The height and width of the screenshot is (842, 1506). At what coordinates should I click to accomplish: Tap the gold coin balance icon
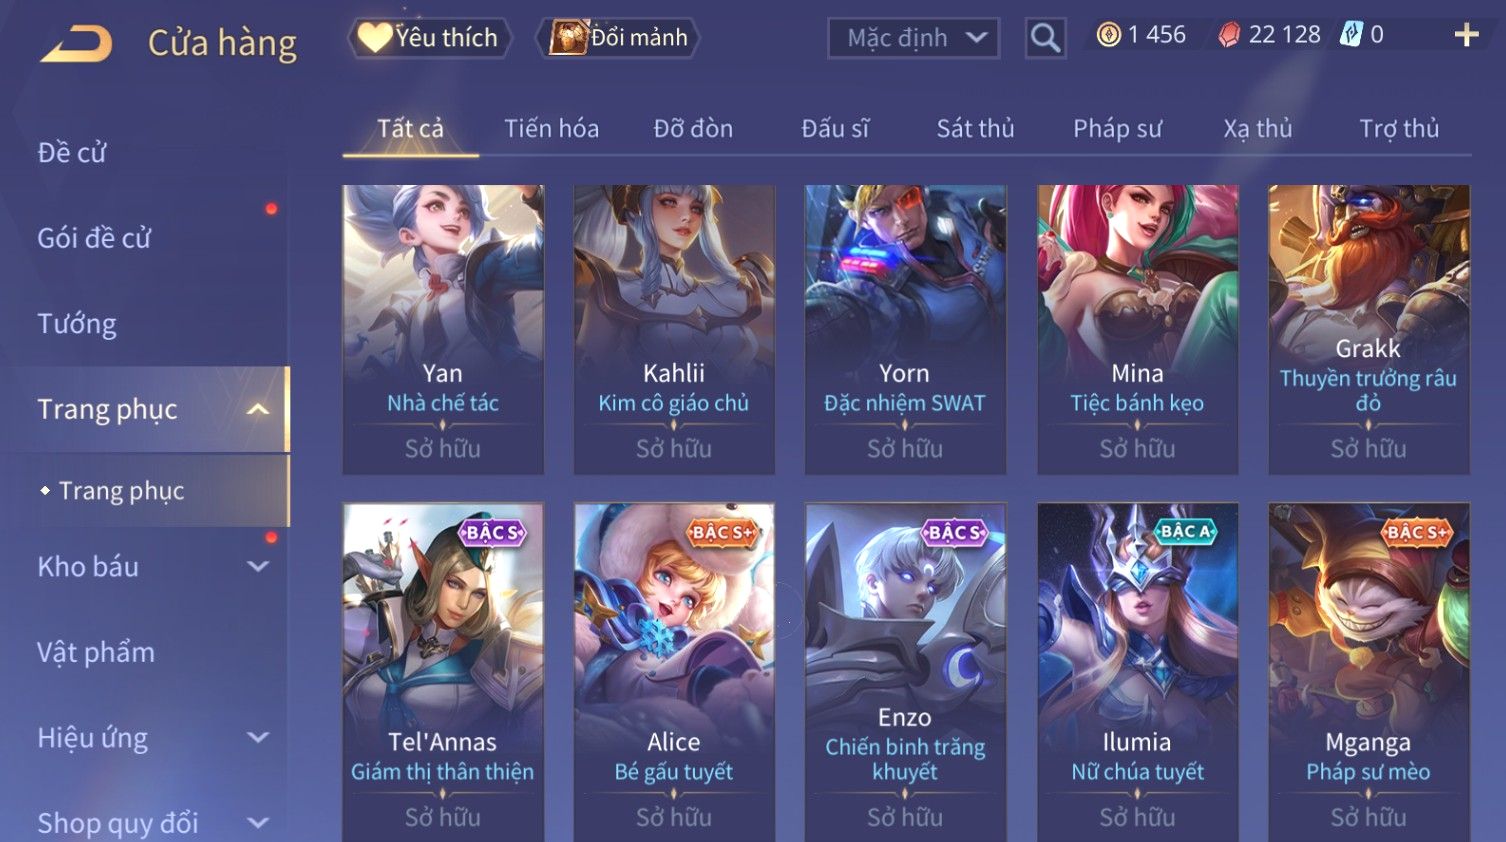tap(1108, 35)
